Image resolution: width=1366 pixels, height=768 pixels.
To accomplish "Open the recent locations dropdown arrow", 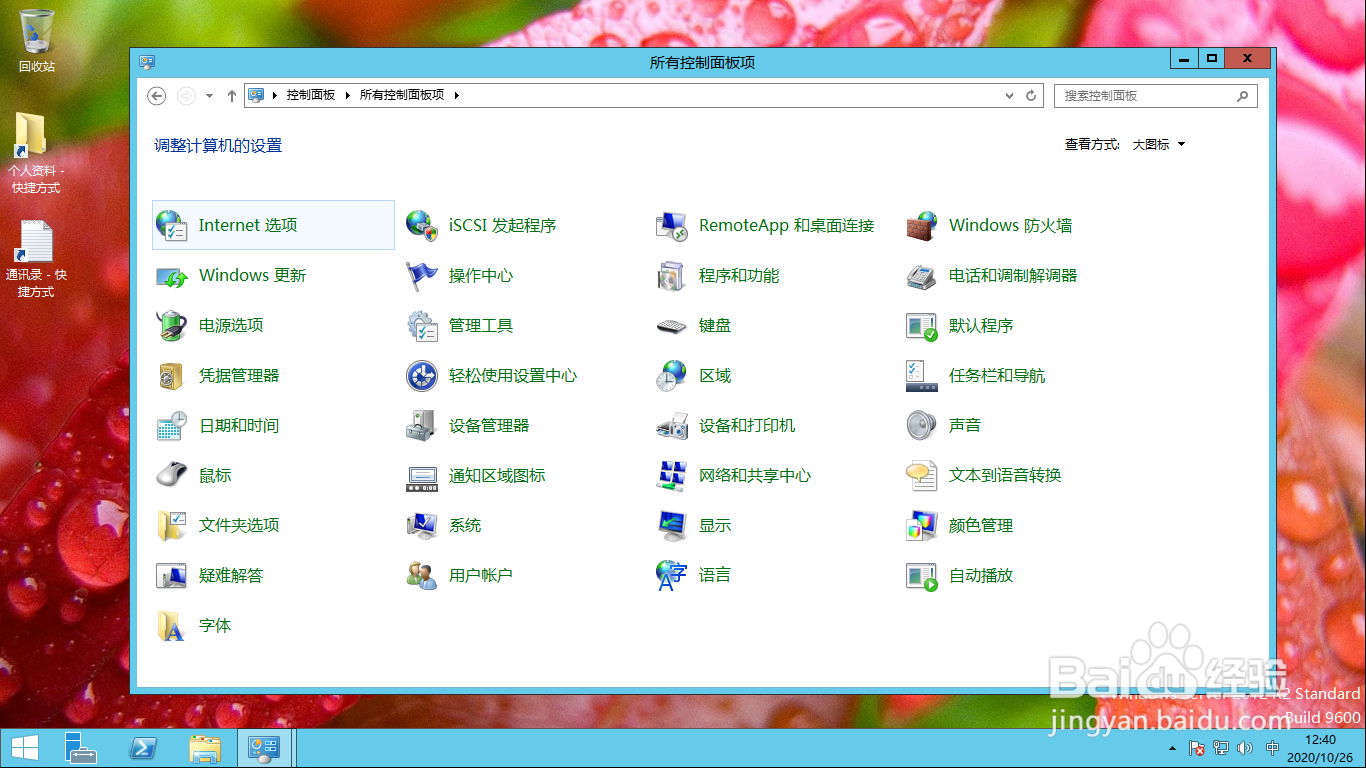I will click(x=209, y=96).
